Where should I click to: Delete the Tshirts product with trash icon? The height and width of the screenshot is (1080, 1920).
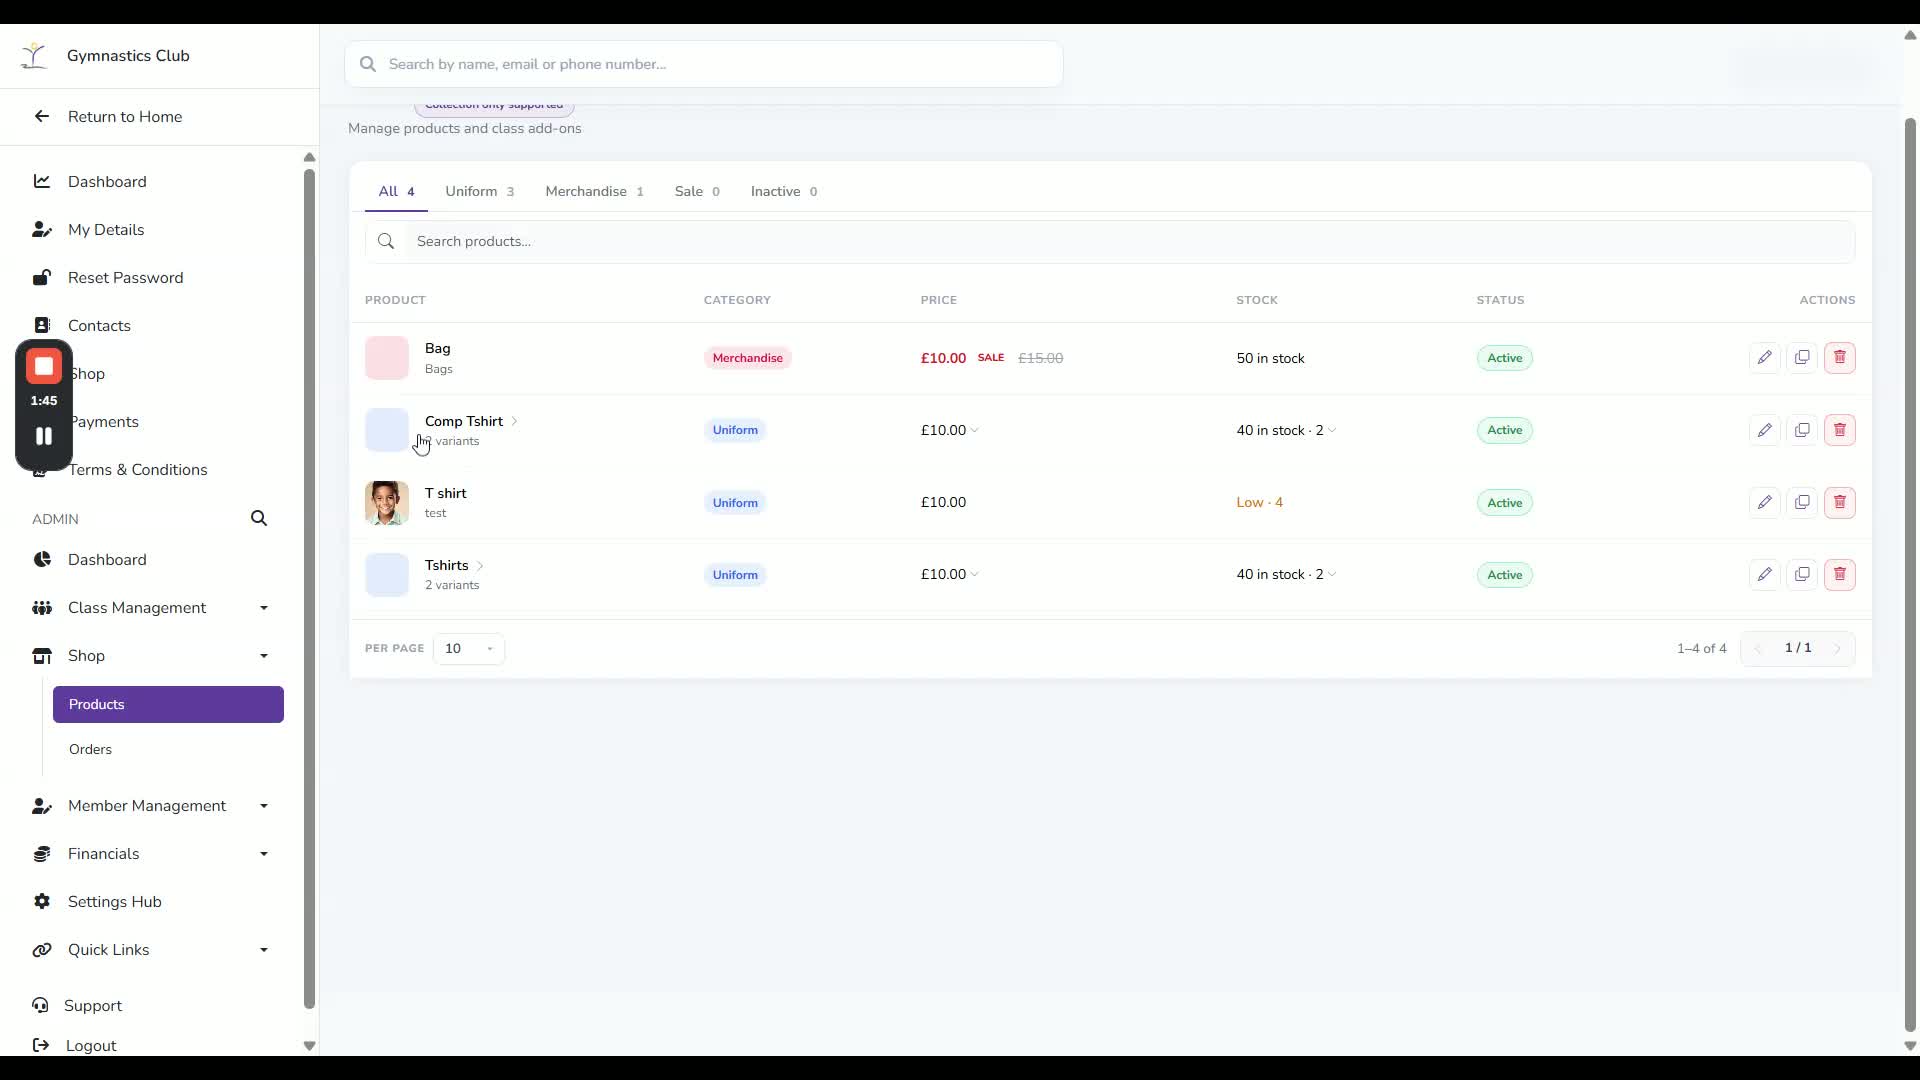(x=1840, y=574)
